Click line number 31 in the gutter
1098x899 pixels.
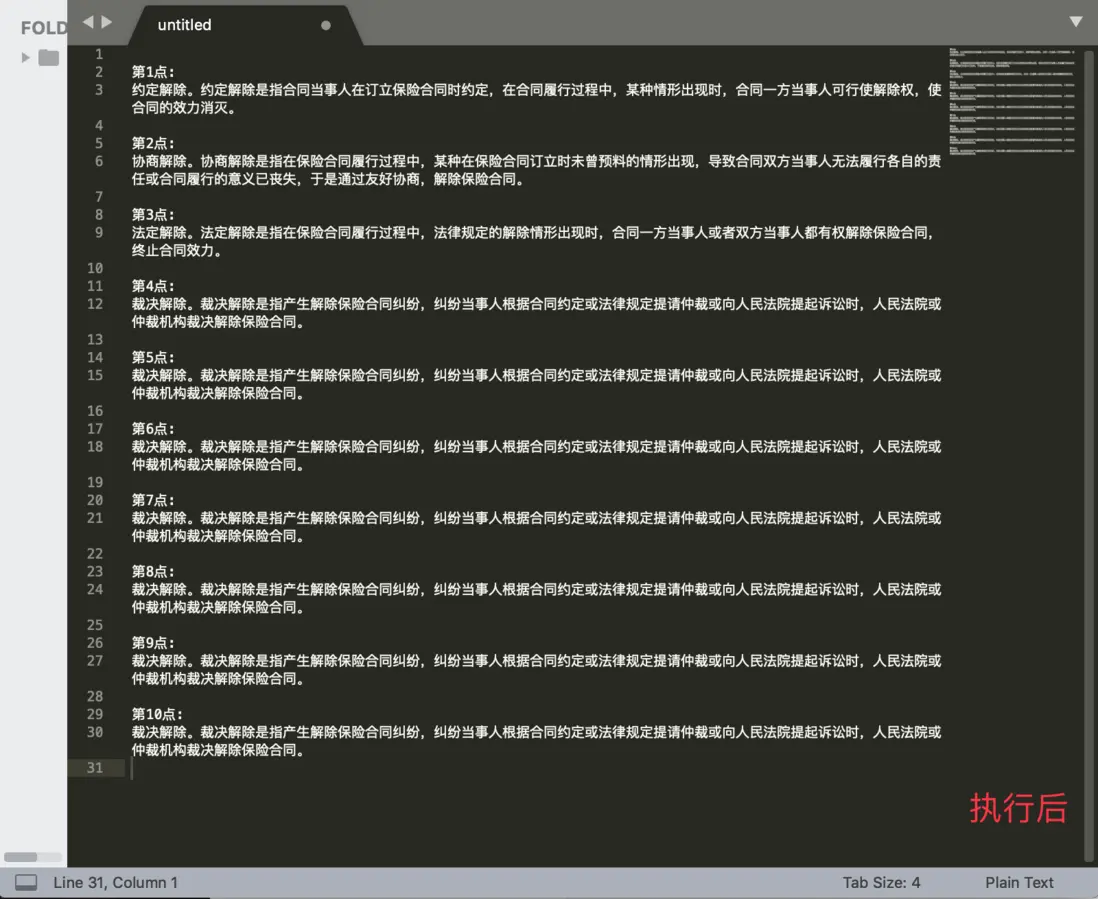[x=95, y=768]
